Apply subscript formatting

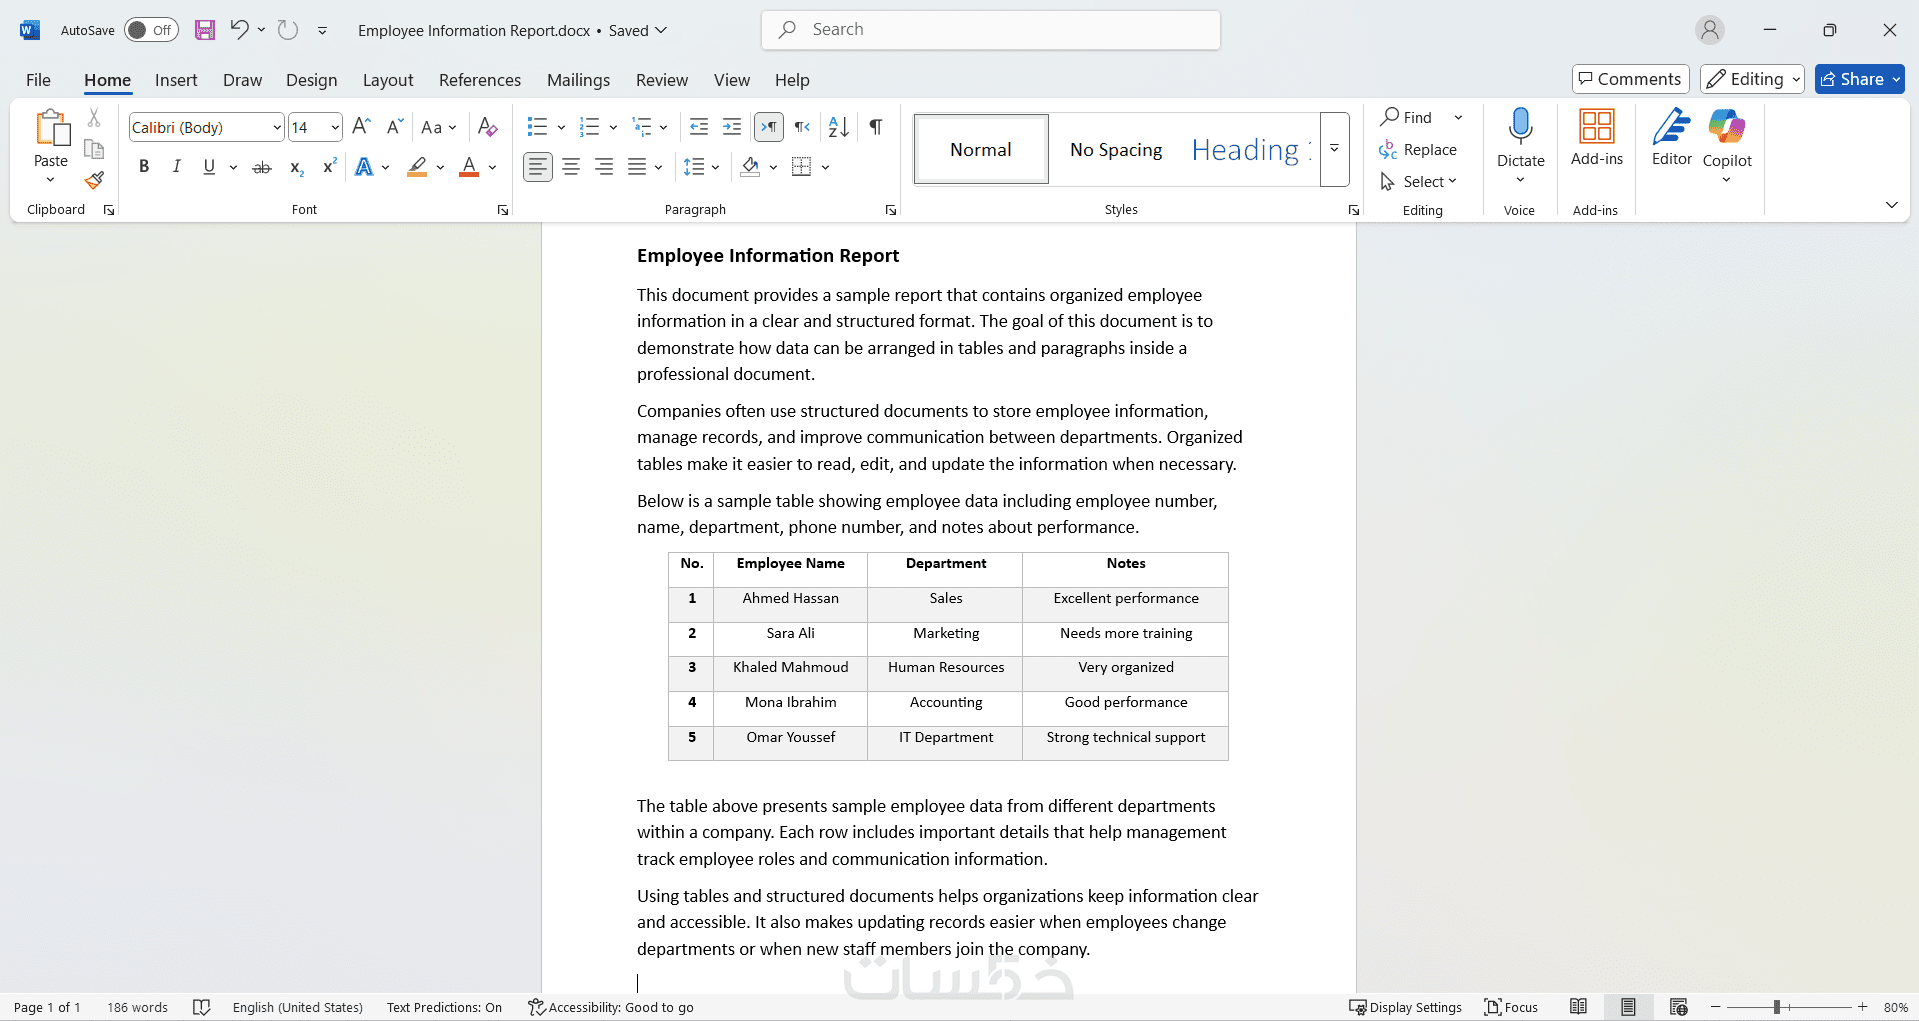(296, 167)
